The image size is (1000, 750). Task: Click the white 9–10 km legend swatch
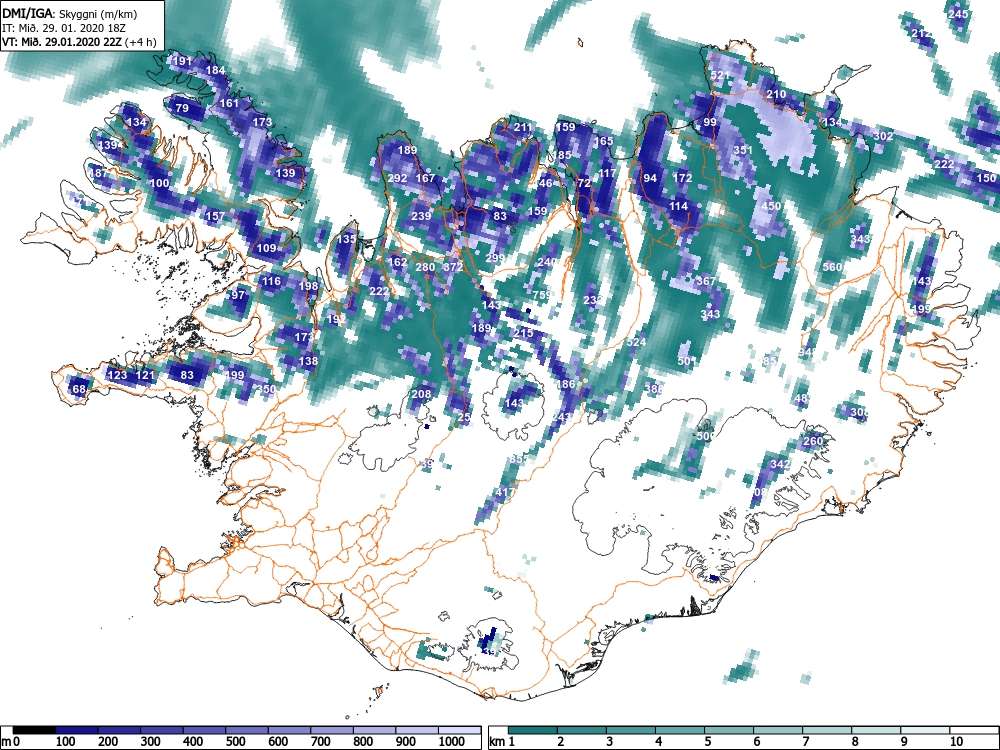tap(925, 730)
